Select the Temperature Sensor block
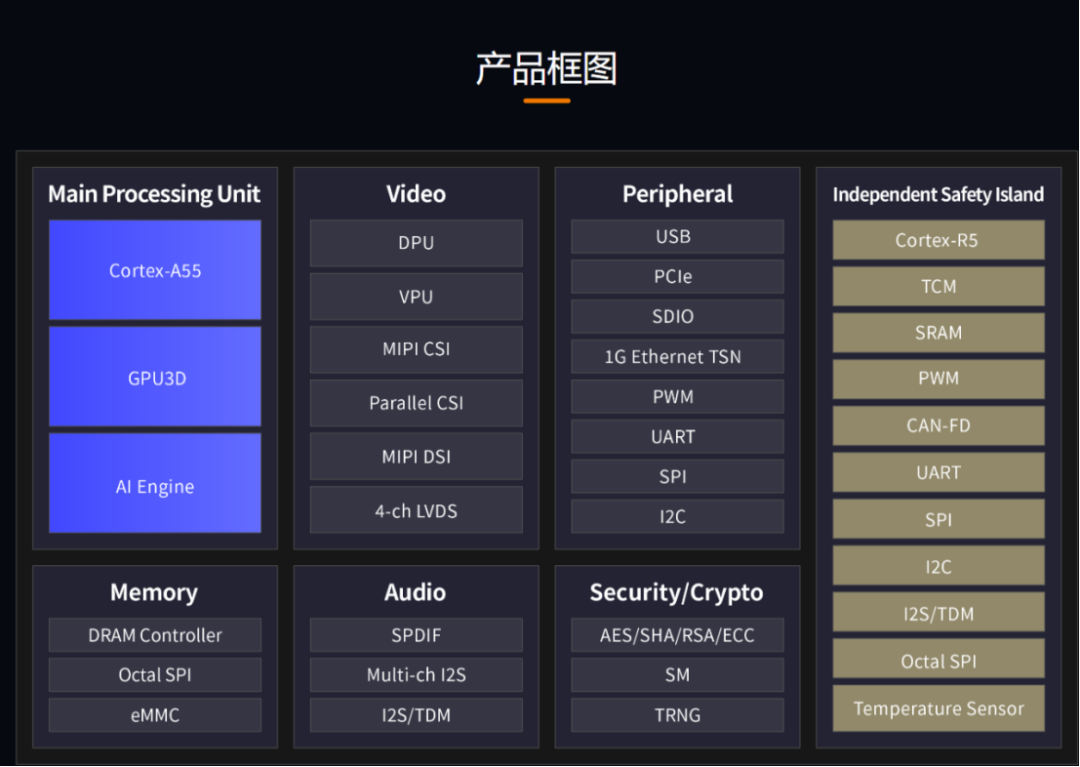 (938, 708)
